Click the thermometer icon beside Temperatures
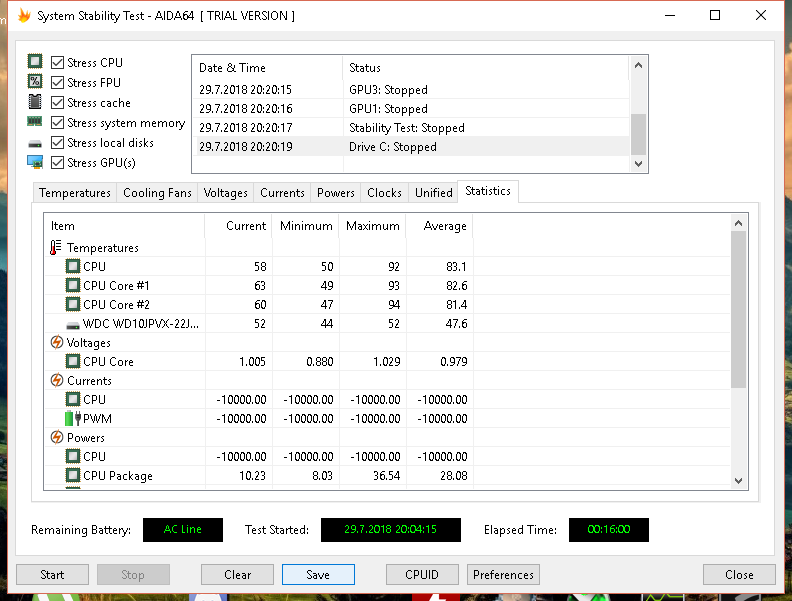This screenshot has height=601, width=792. (x=56, y=248)
